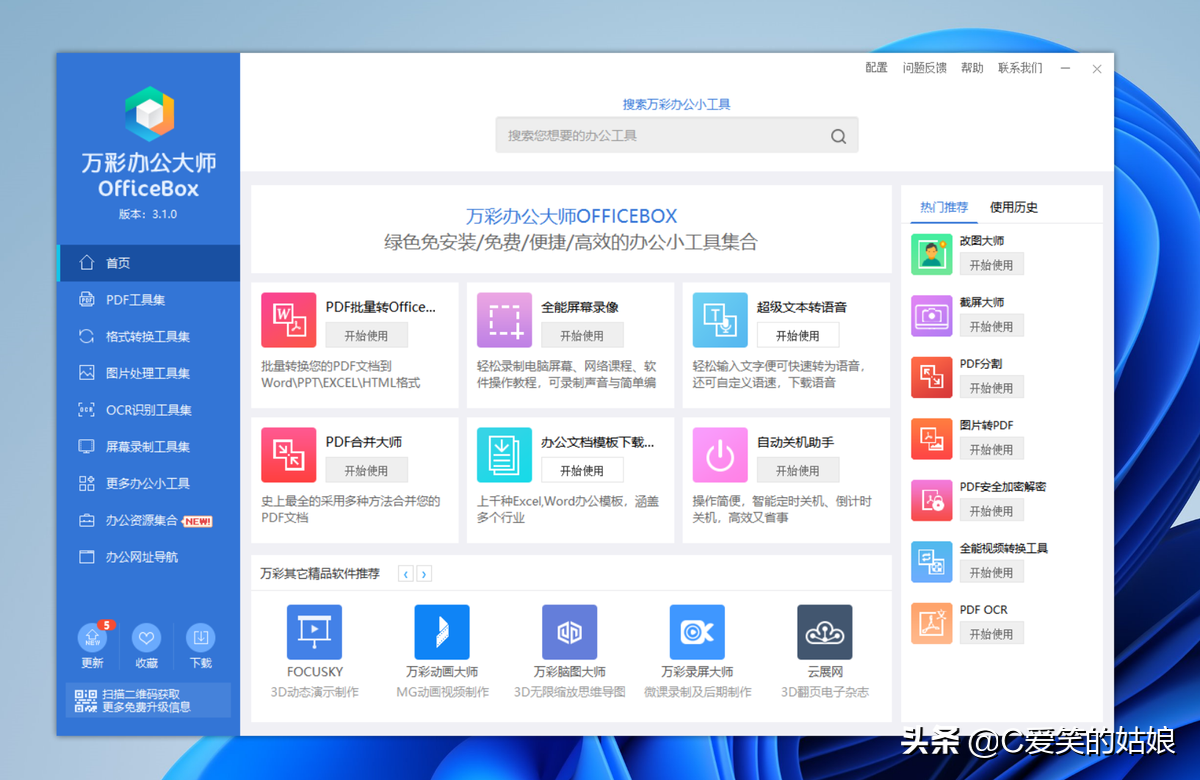This screenshot has height=780, width=1200.
Task: Open PDF工具集 in the sidebar
Action: coord(148,300)
